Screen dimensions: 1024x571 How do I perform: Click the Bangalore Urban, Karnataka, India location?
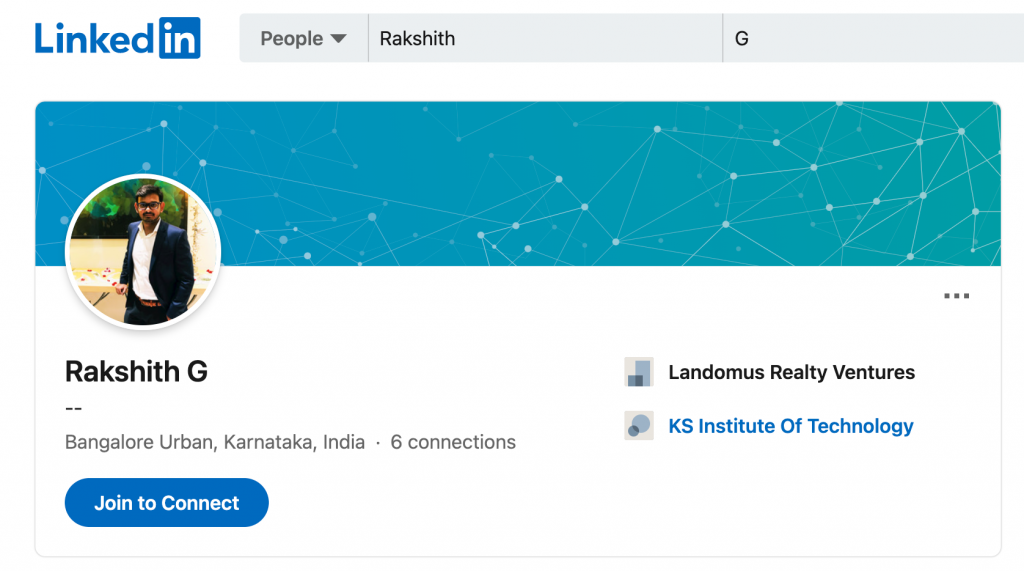tap(215, 442)
